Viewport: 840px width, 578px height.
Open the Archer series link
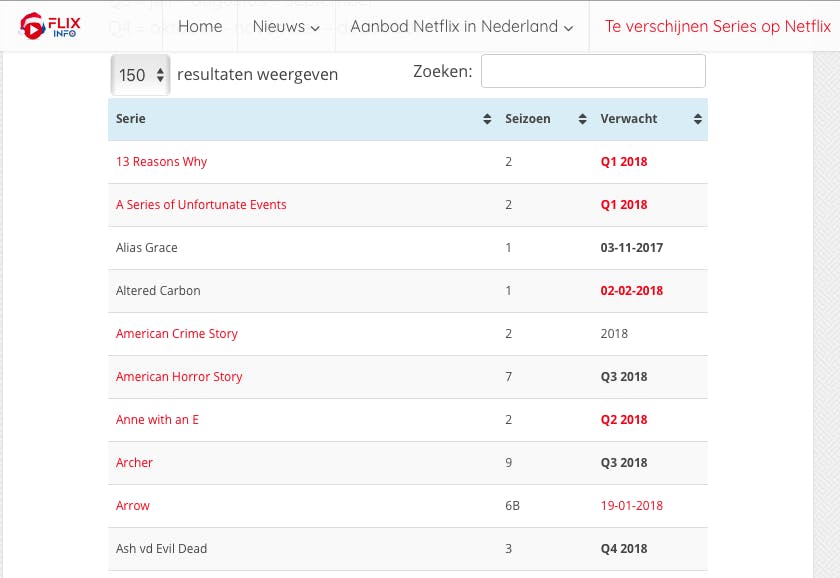click(x=135, y=463)
